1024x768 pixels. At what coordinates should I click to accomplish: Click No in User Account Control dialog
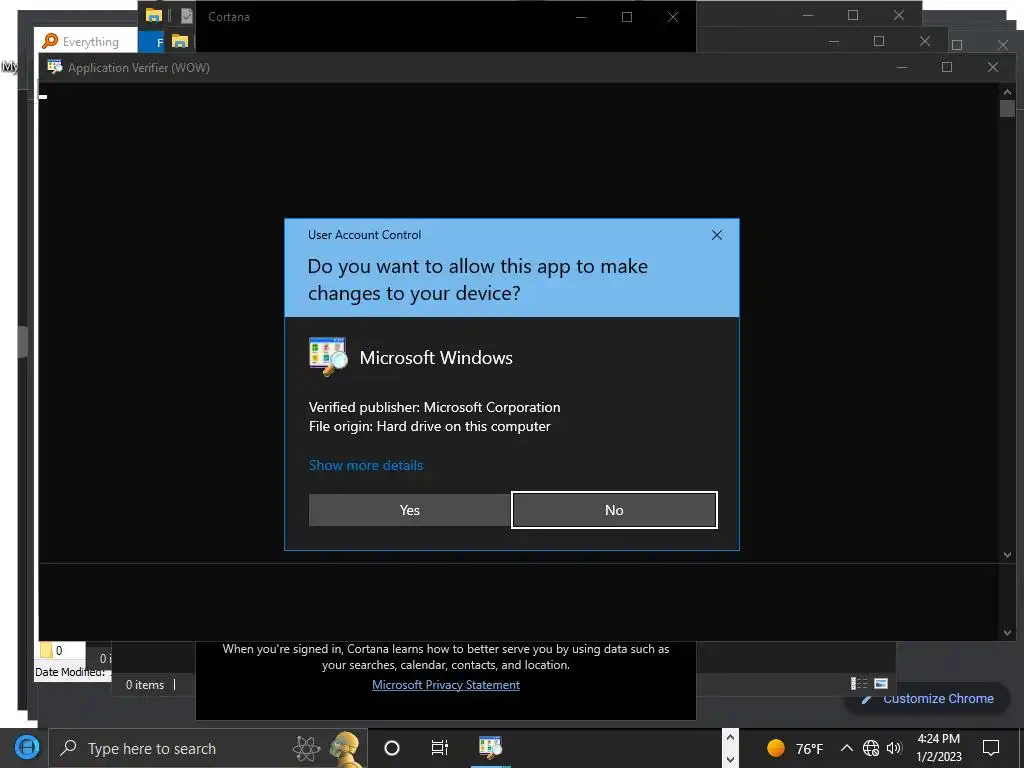614,510
